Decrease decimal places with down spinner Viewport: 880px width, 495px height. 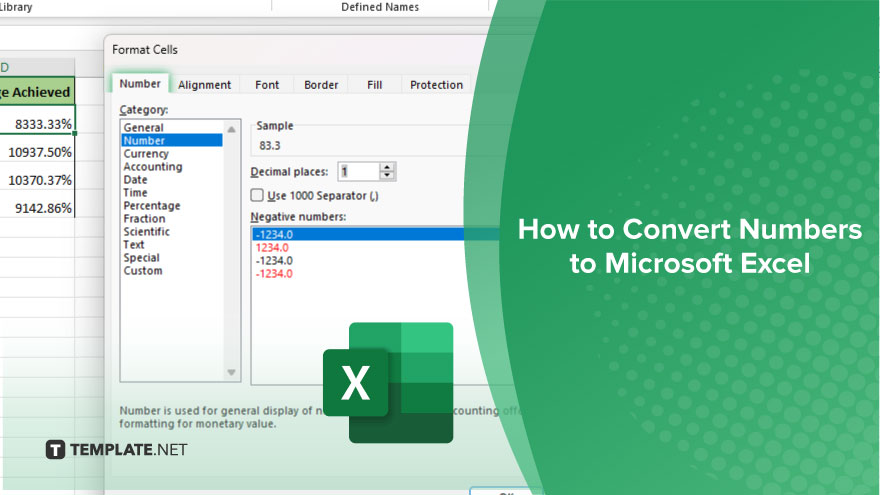387,176
